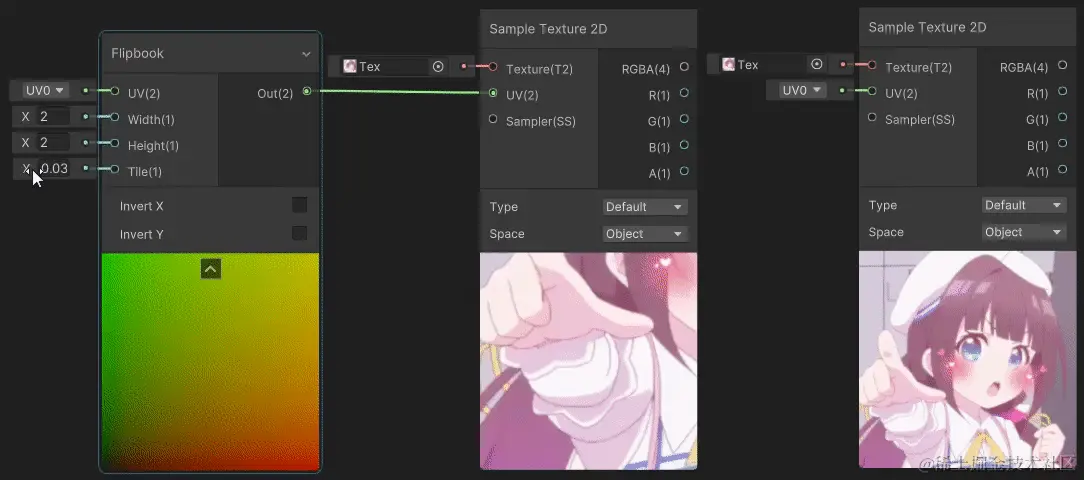Select the Sample Texture 2D title above the zoomed-in preview

[x=548, y=29]
